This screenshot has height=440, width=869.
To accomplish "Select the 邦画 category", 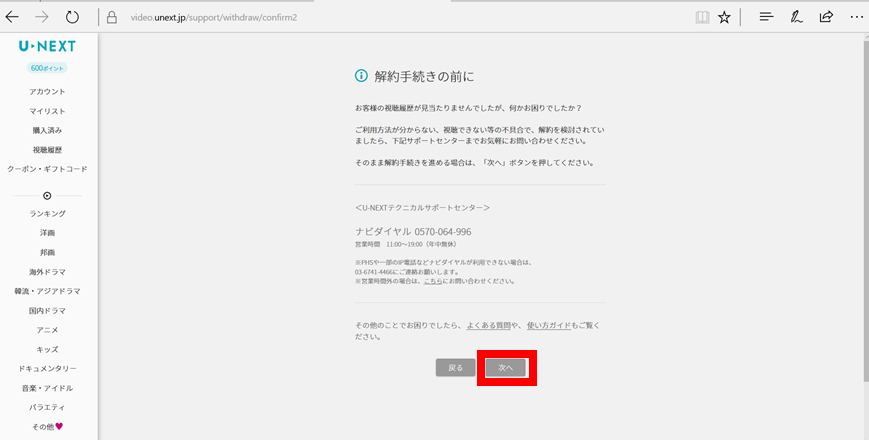I will [47, 252].
